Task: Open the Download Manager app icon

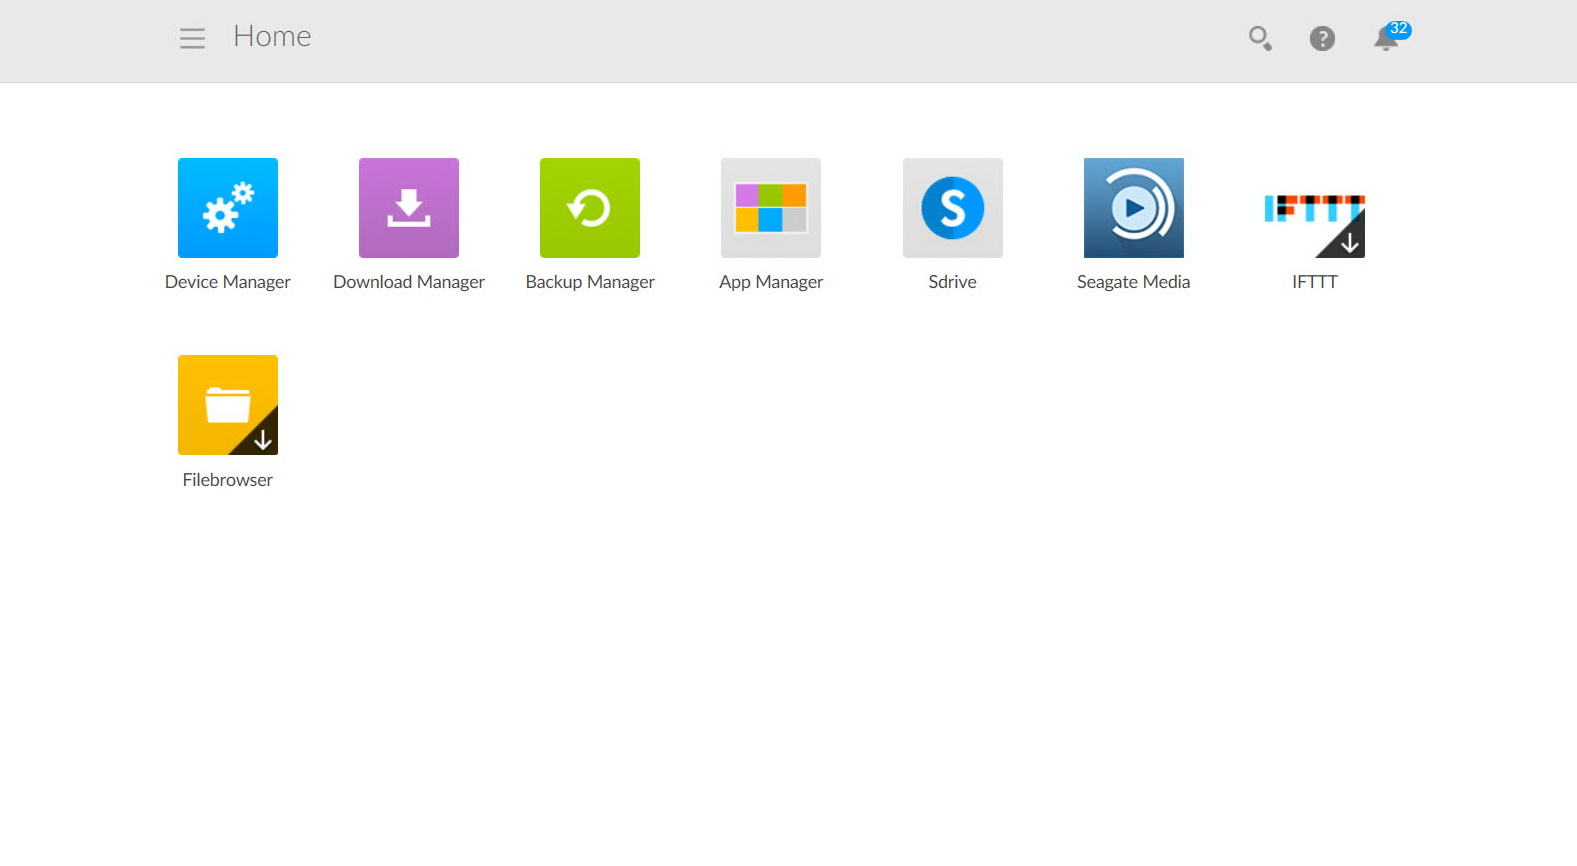Action: pos(409,208)
